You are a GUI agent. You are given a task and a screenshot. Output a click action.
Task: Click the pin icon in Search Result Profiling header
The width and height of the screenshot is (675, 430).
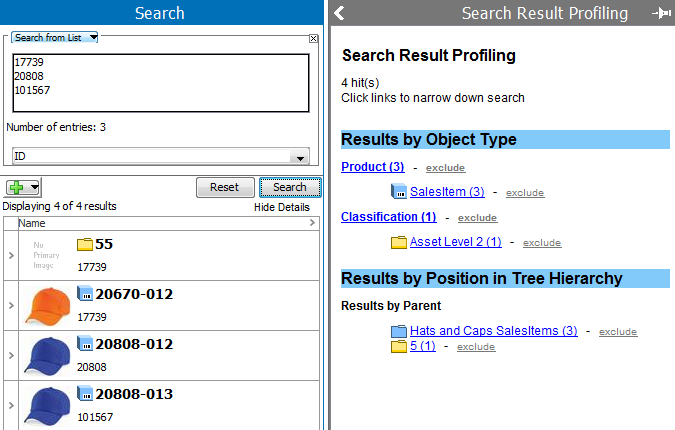pyautogui.click(x=661, y=13)
